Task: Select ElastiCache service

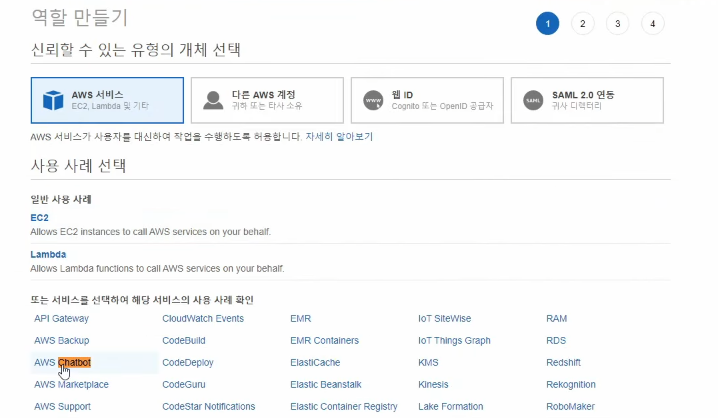Action: 315,363
